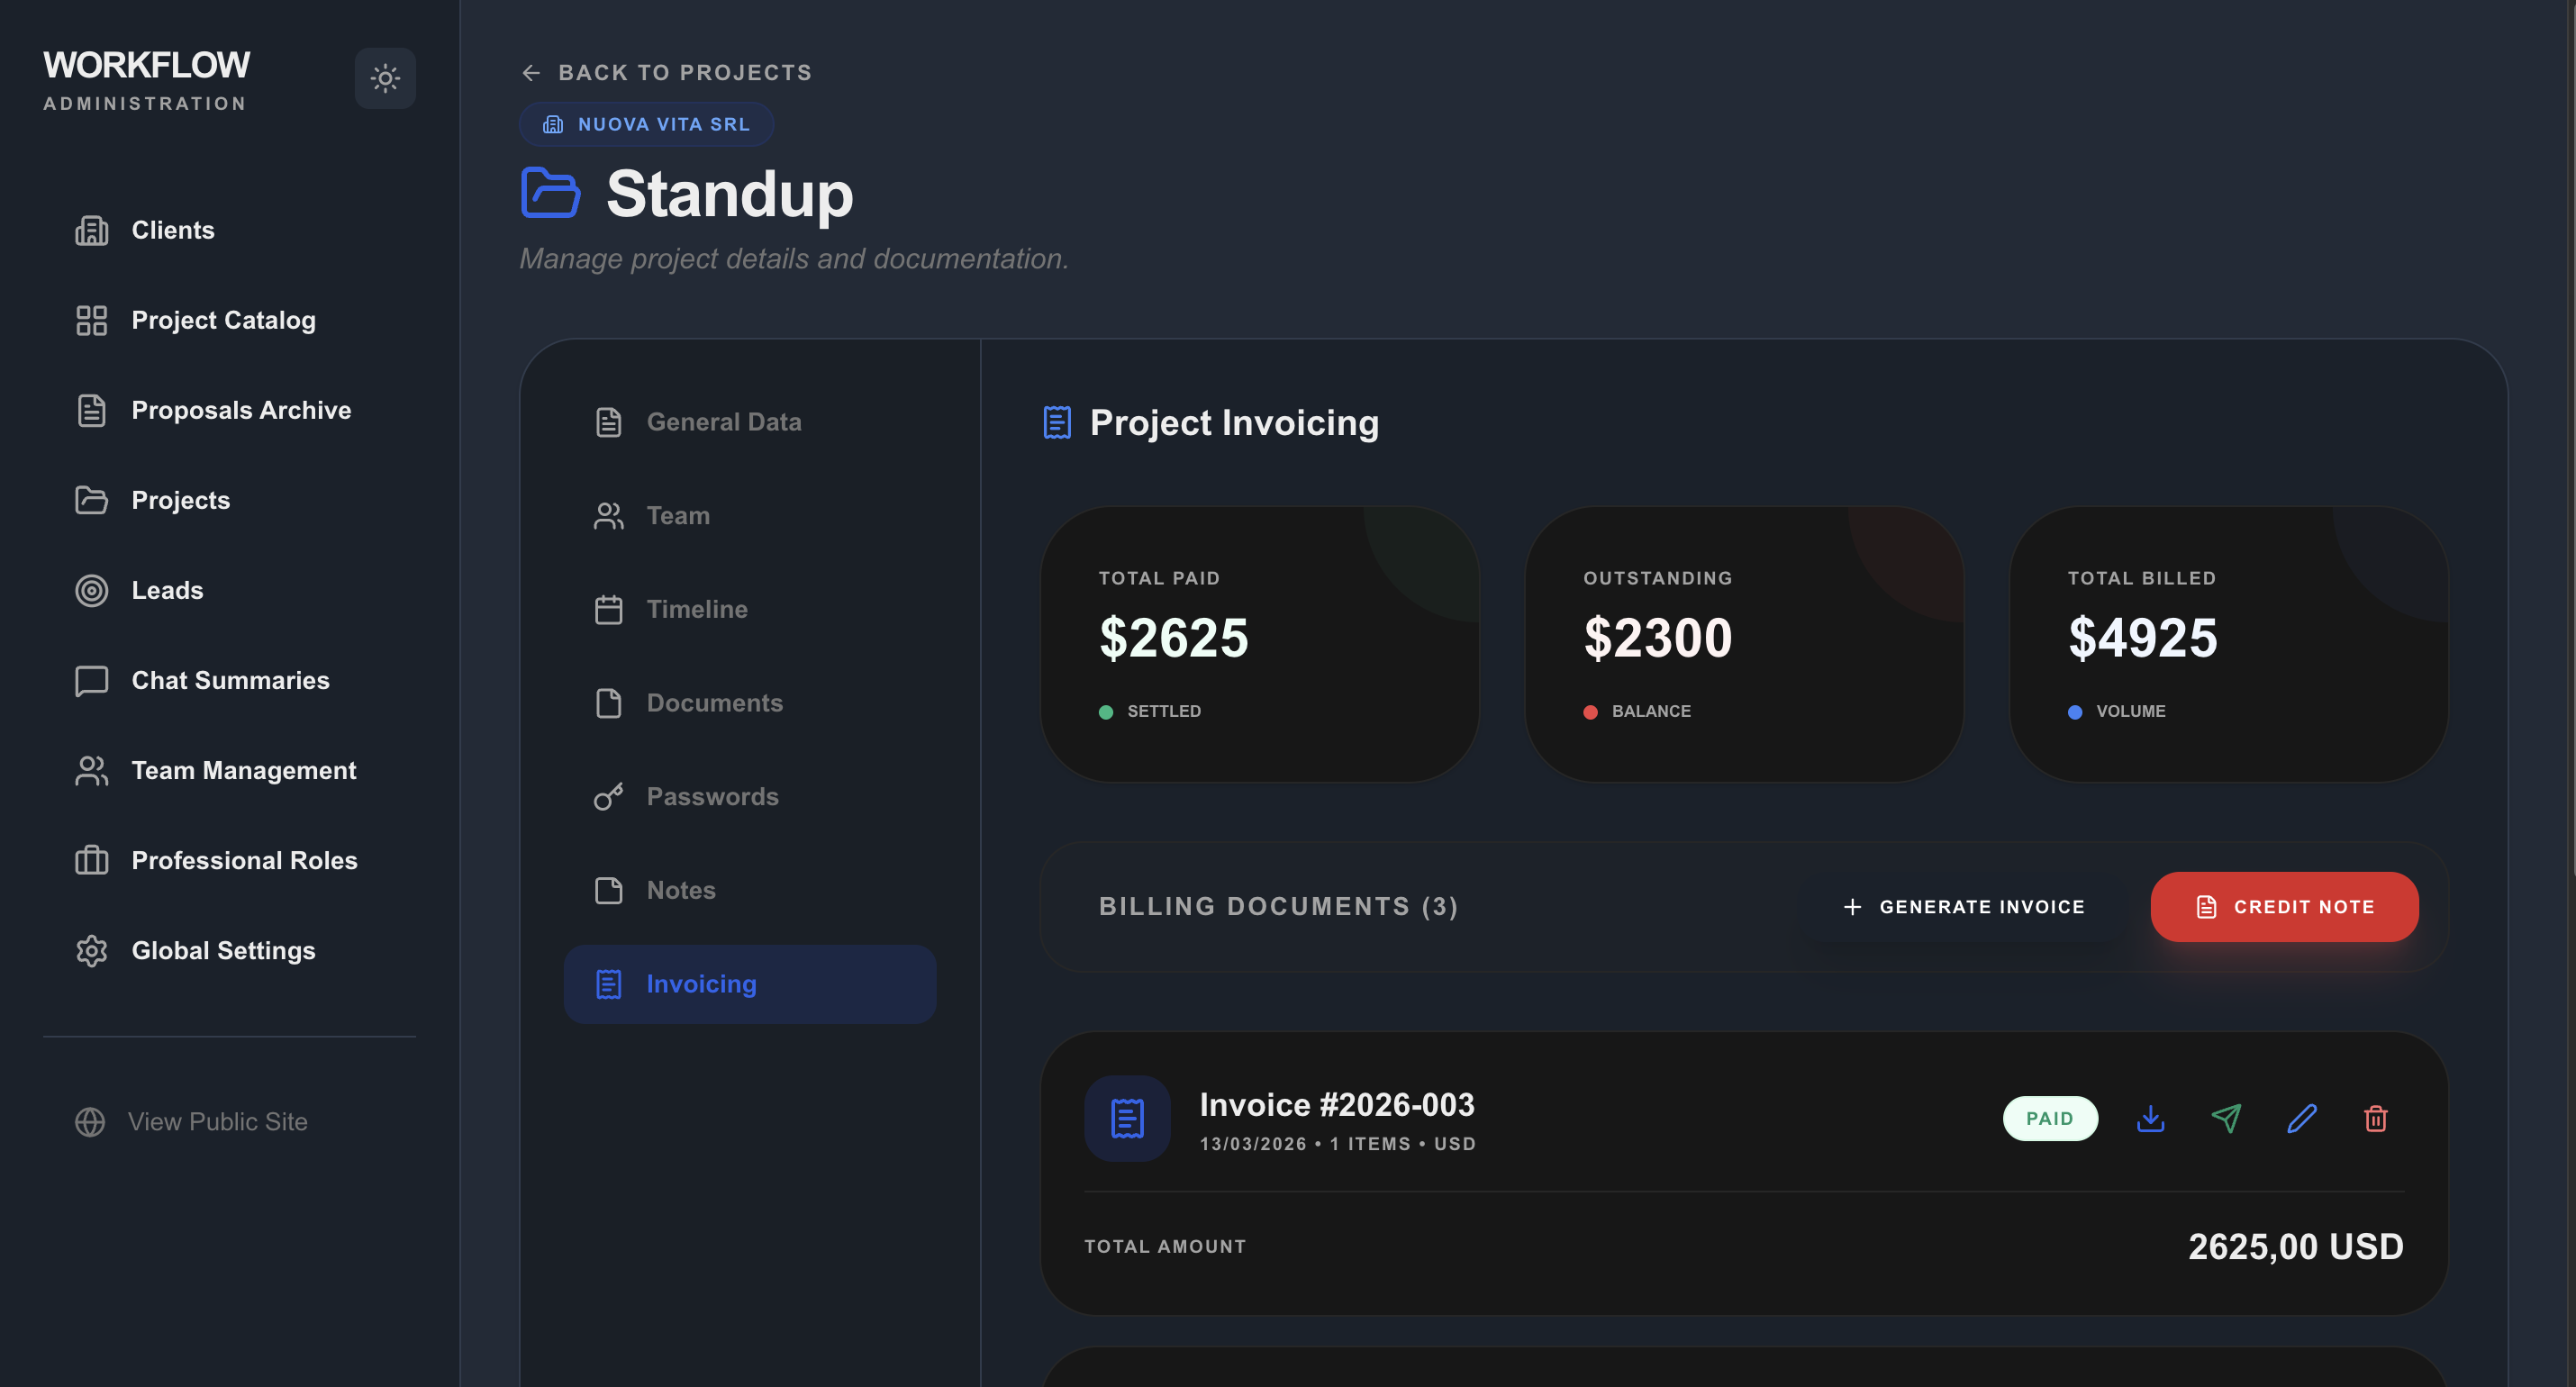Open the View Public Site link

pos(217,1121)
